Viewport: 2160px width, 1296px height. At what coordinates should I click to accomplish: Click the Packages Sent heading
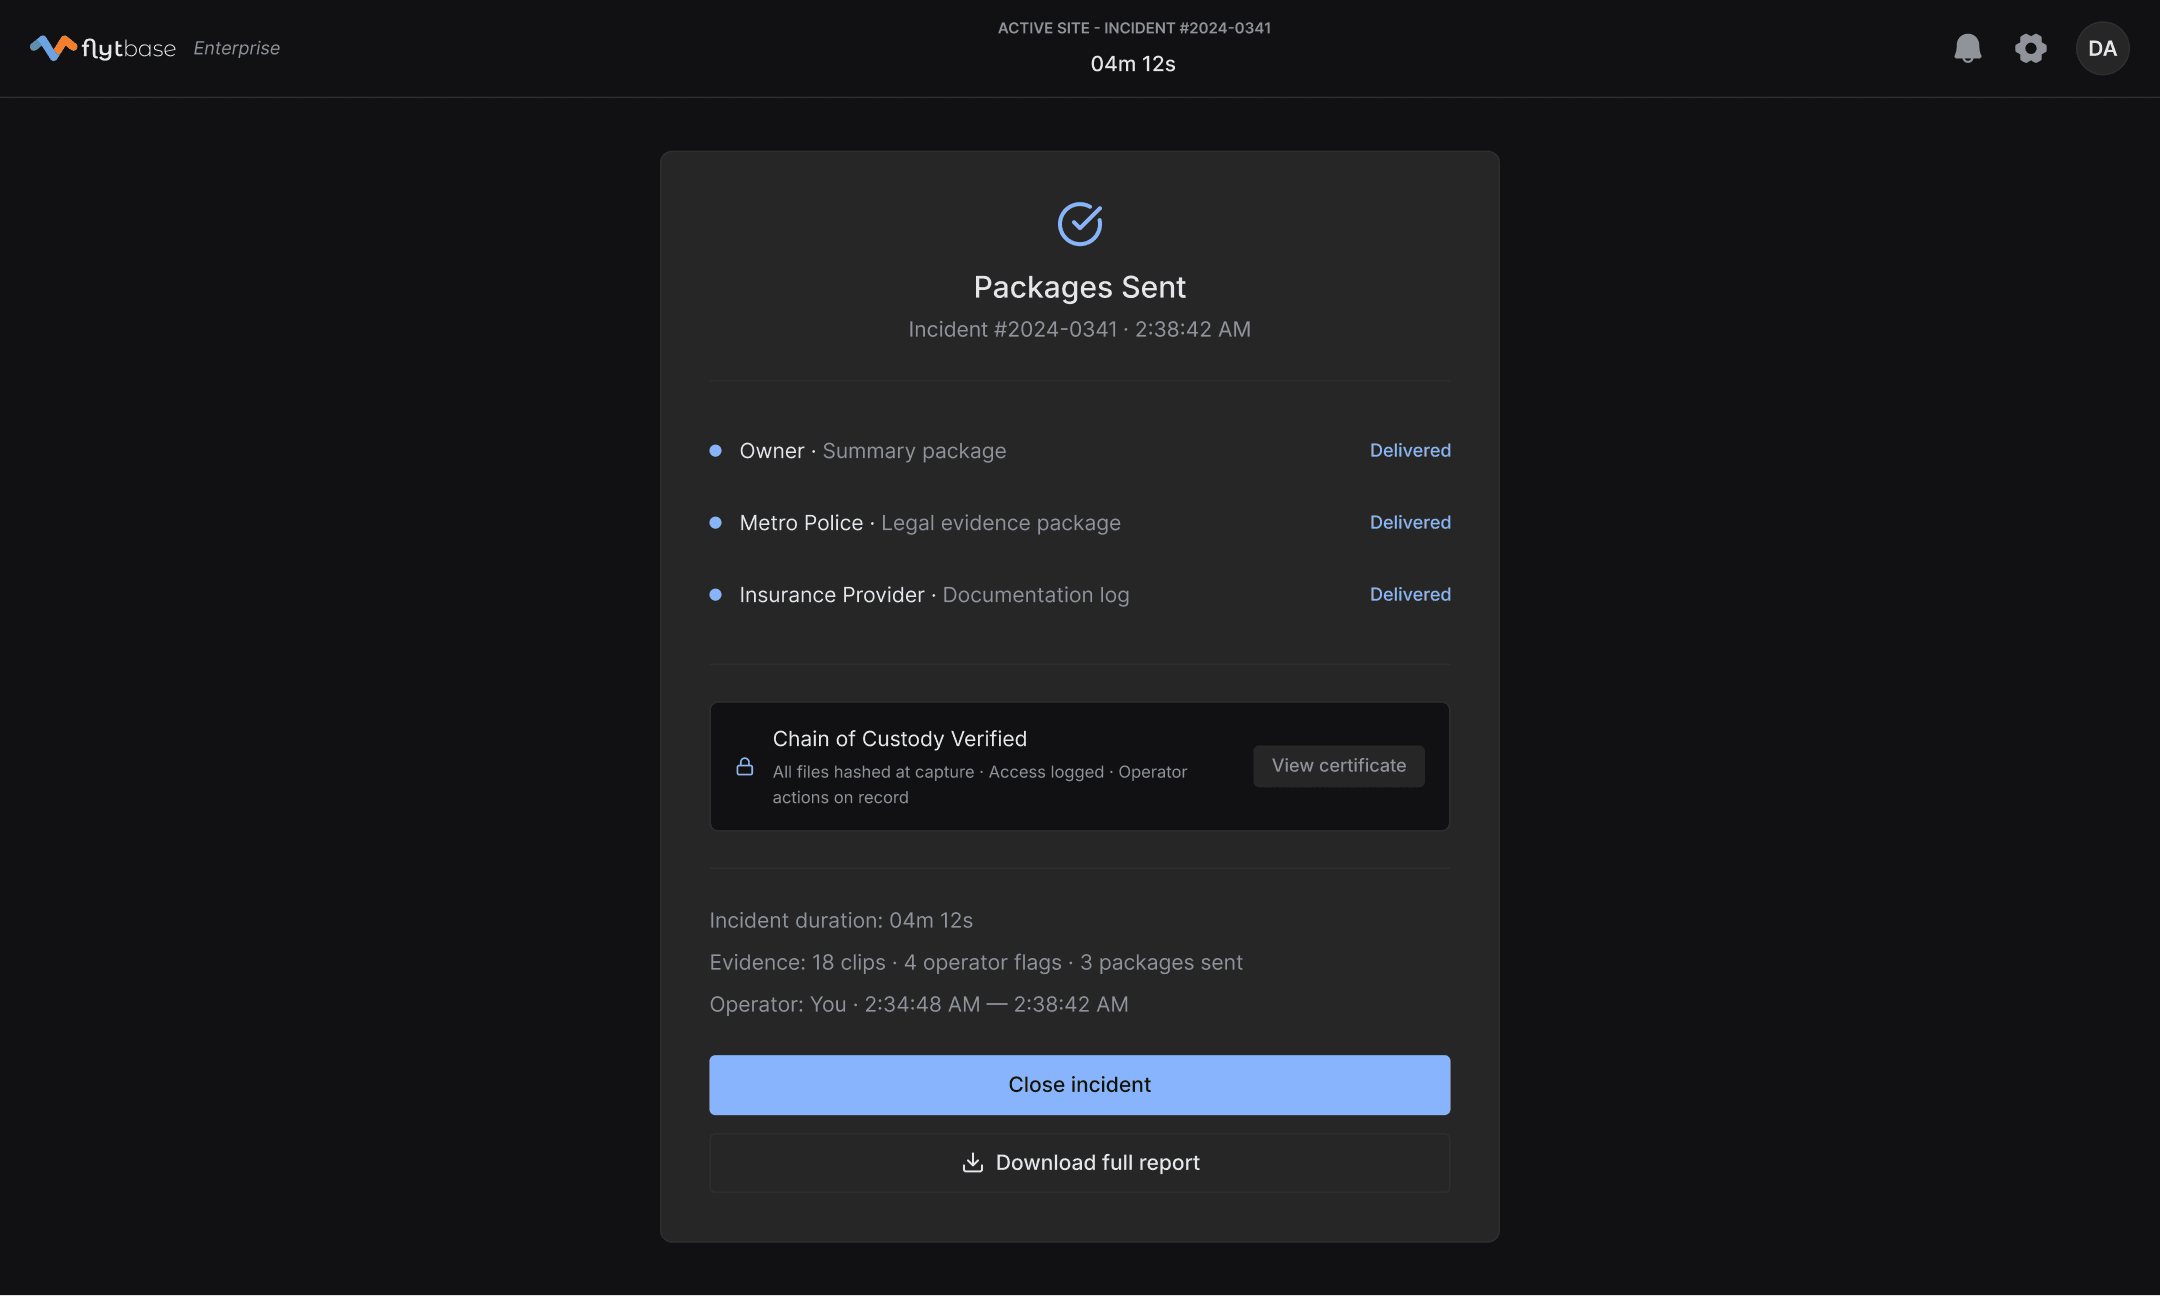tap(1080, 288)
